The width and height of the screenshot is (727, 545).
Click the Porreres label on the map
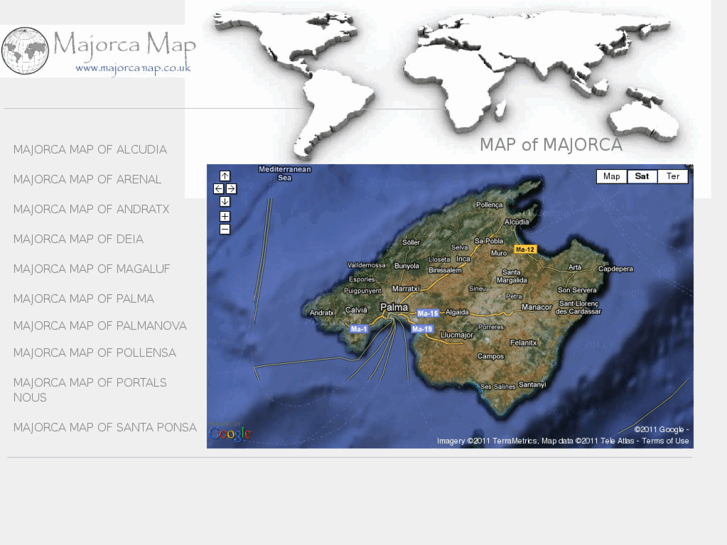pyautogui.click(x=491, y=327)
